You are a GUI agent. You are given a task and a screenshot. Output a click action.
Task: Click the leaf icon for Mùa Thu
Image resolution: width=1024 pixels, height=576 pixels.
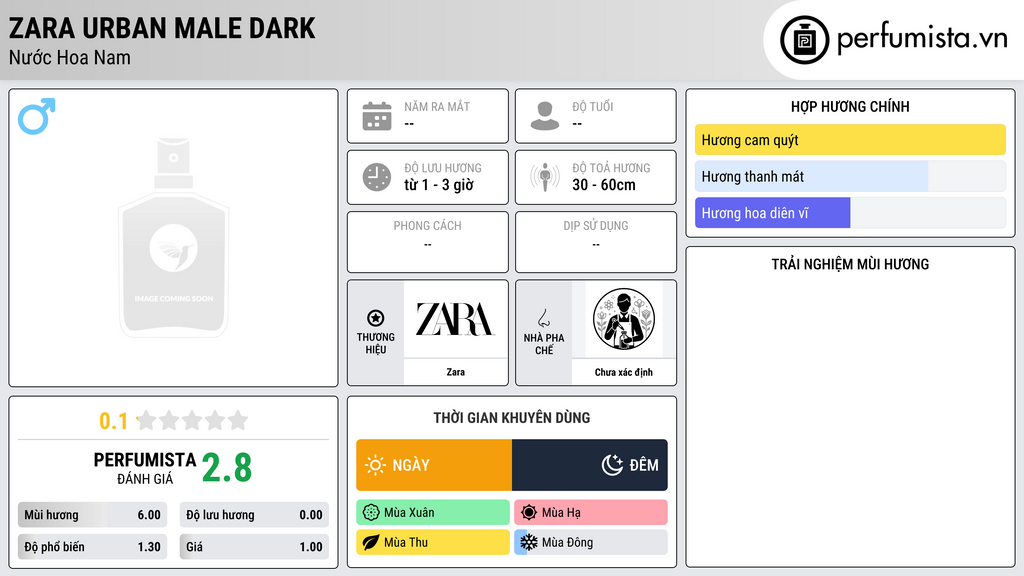pyautogui.click(x=371, y=542)
